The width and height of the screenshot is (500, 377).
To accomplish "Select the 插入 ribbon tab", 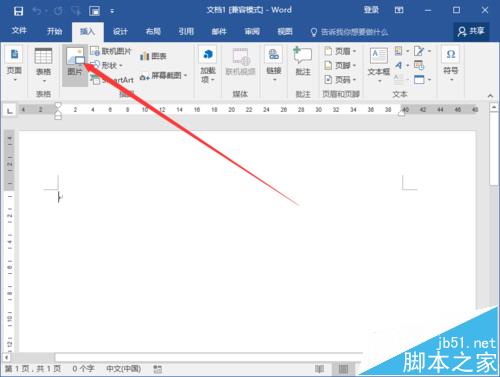I will point(88,32).
